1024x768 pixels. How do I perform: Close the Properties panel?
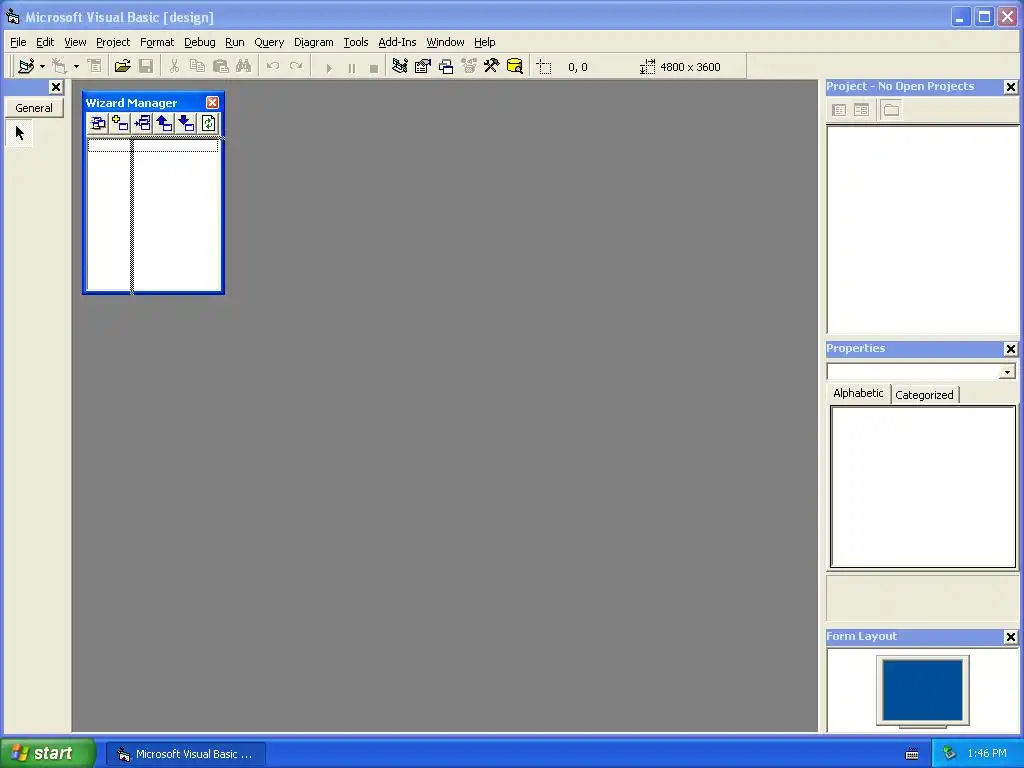[1010, 349]
